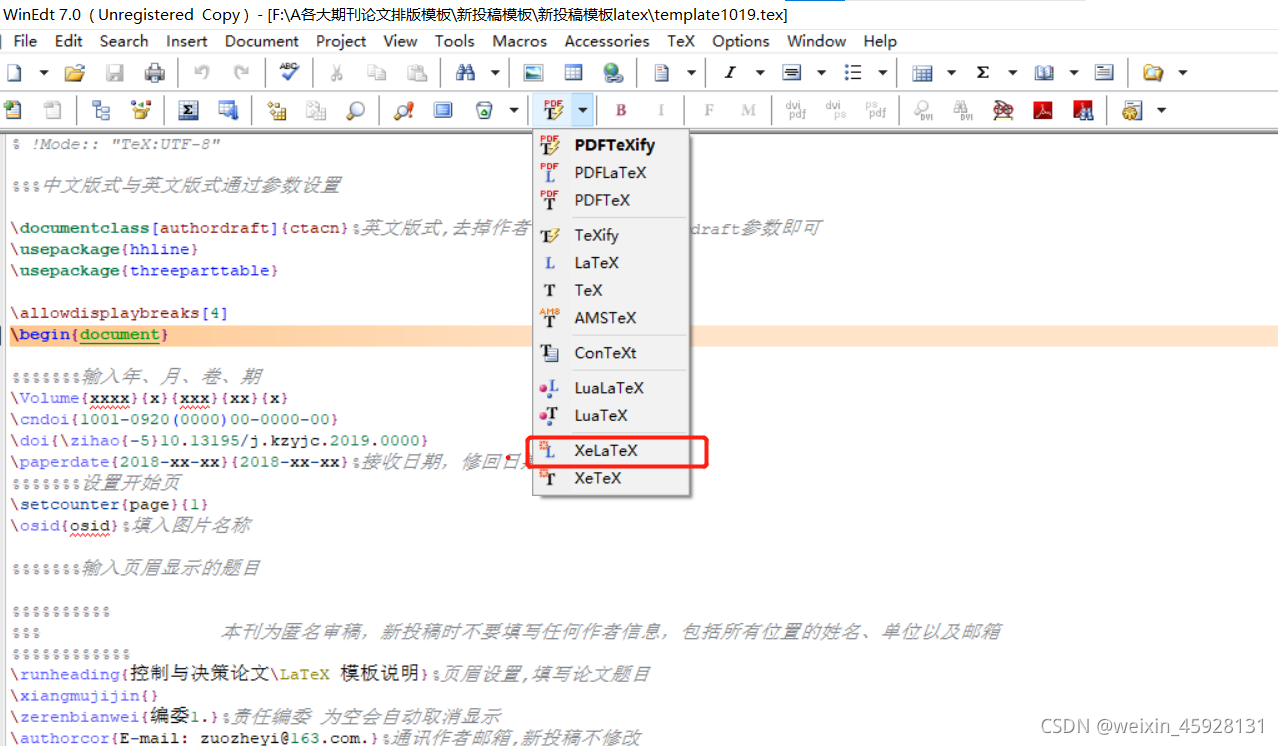Print using the printer icon
Viewport: 1278px width, 746px height.
point(155,73)
